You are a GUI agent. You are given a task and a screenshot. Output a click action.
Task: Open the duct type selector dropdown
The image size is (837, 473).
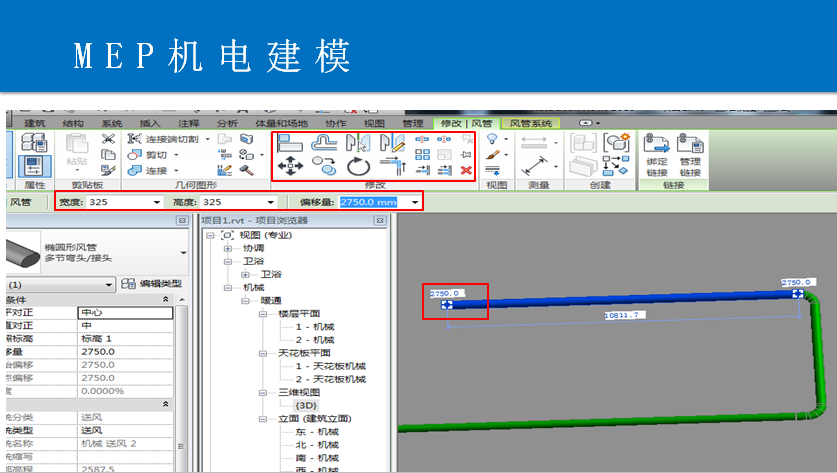click(184, 253)
